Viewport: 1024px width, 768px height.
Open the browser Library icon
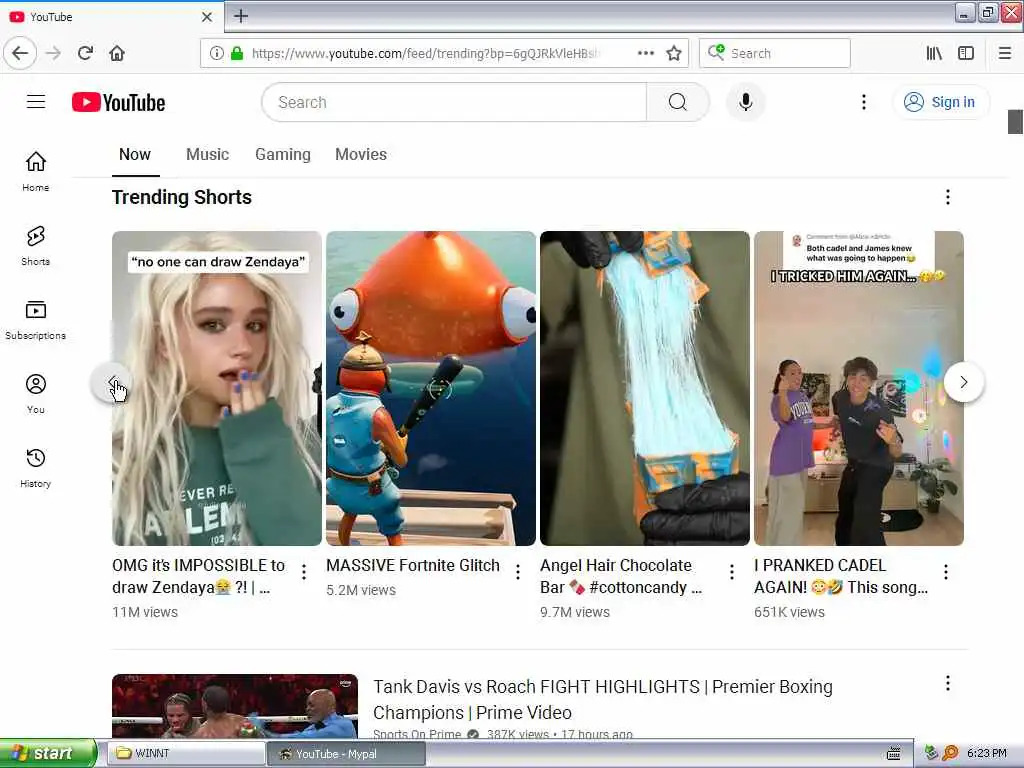tap(934, 53)
